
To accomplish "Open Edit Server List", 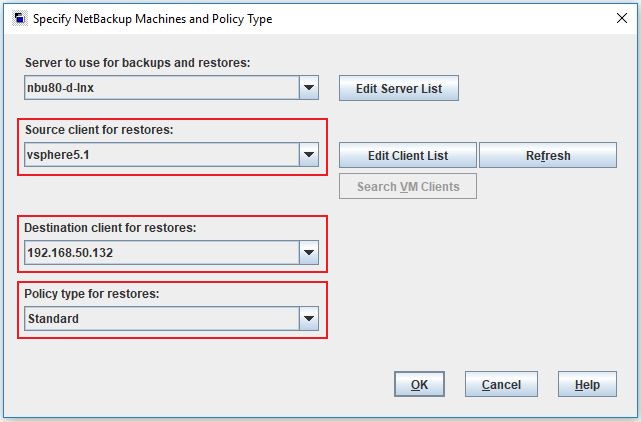I will point(398,88).
